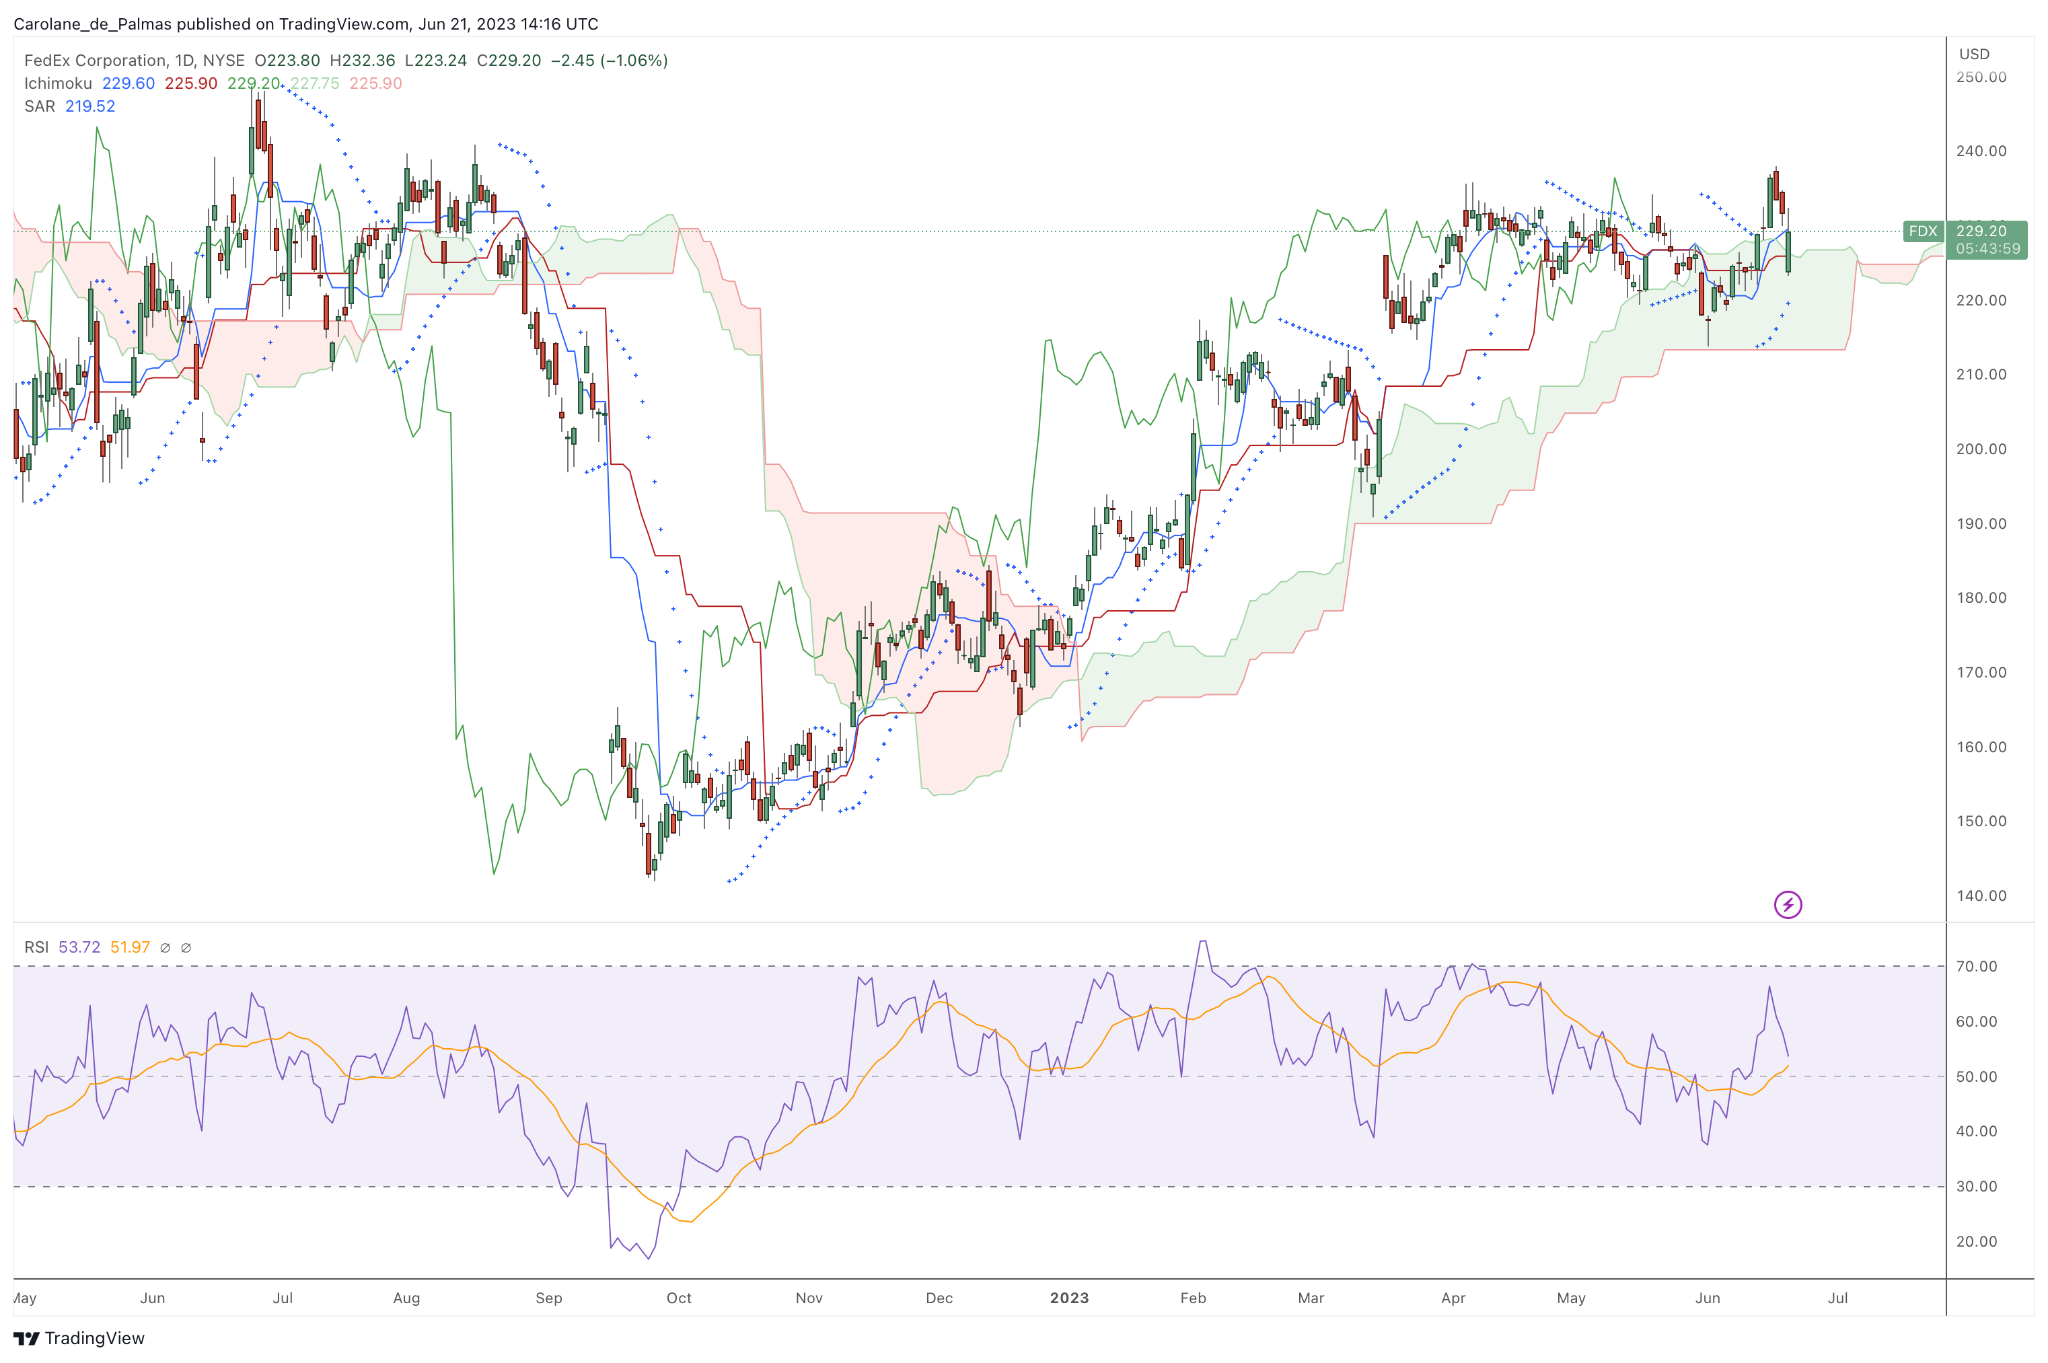Click the Aug label on the time axis
Image resolution: width=2048 pixels, height=1363 pixels.
pyautogui.click(x=406, y=1298)
